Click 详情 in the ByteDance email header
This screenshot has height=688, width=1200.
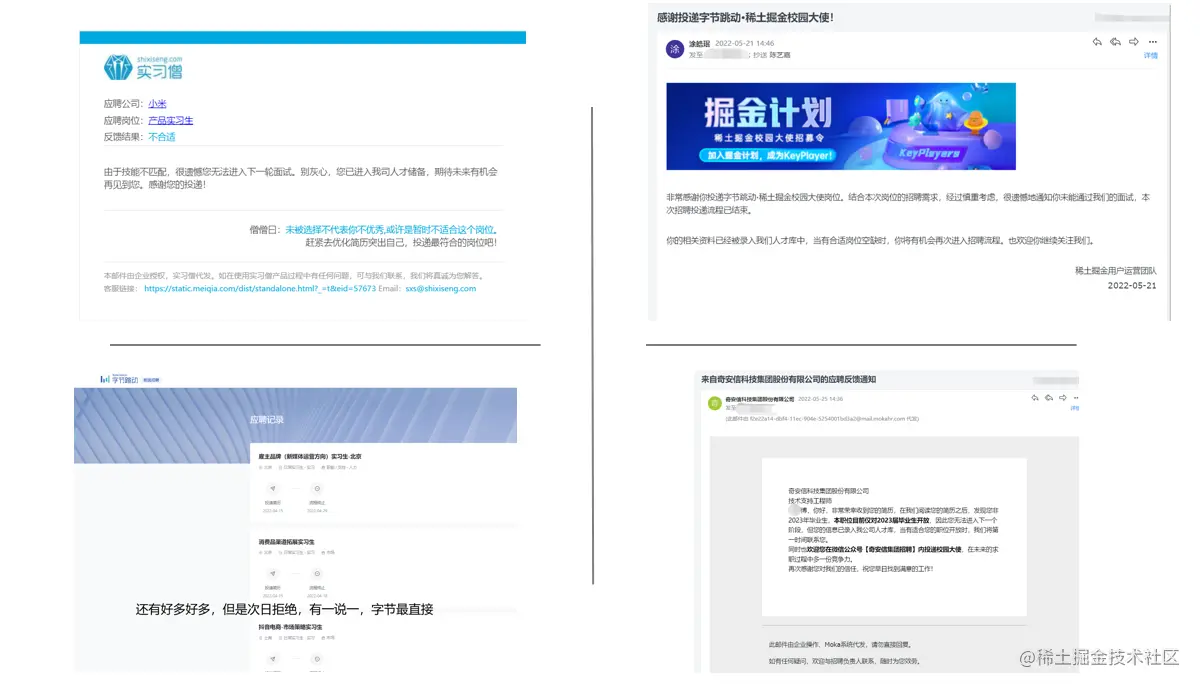coord(1151,56)
